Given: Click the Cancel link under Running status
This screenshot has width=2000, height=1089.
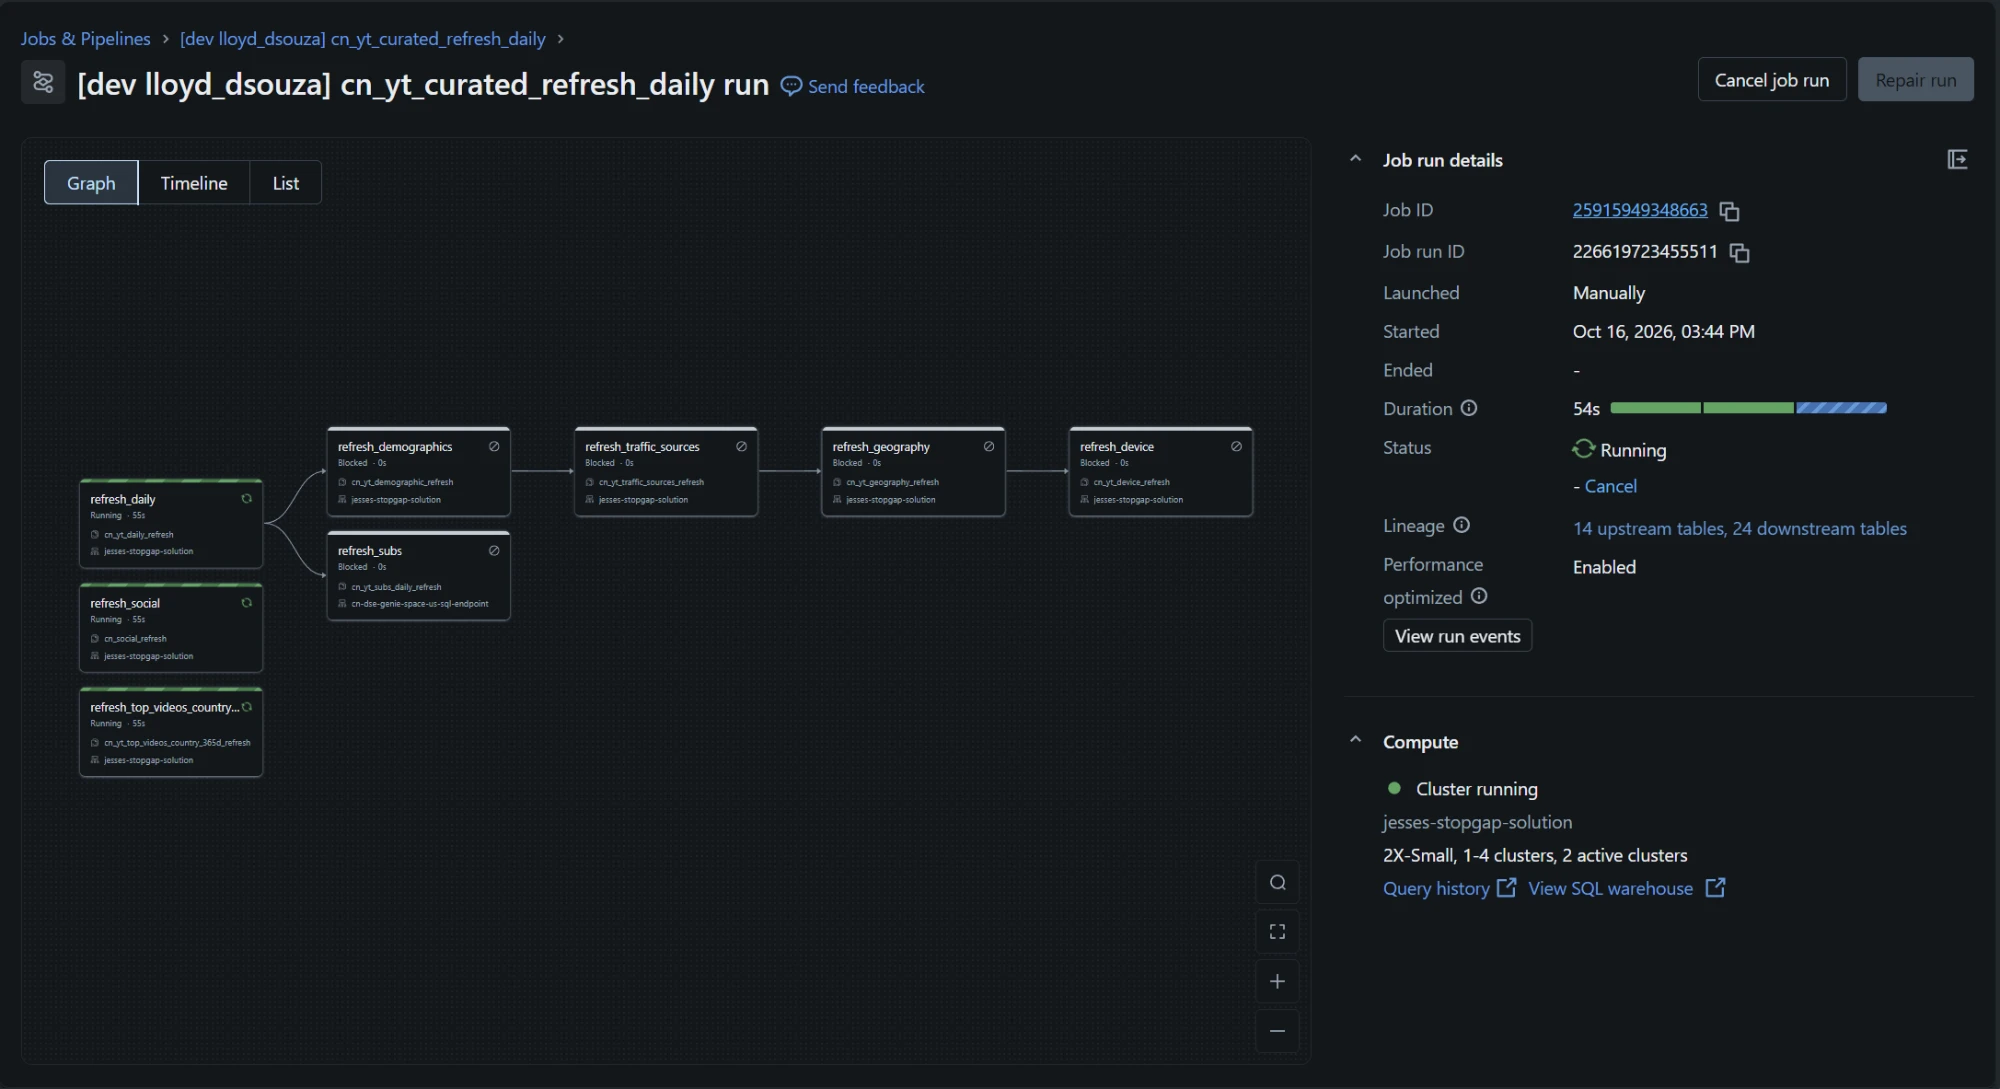Looking at the screenshot, I should [1610, 486].
